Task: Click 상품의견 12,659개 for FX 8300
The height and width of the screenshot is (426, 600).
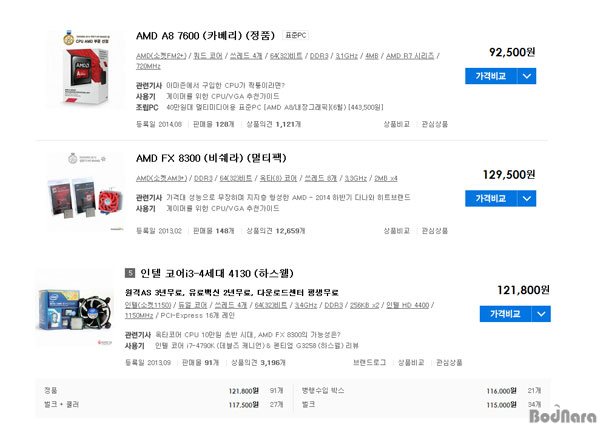Action: coord(276,231)
